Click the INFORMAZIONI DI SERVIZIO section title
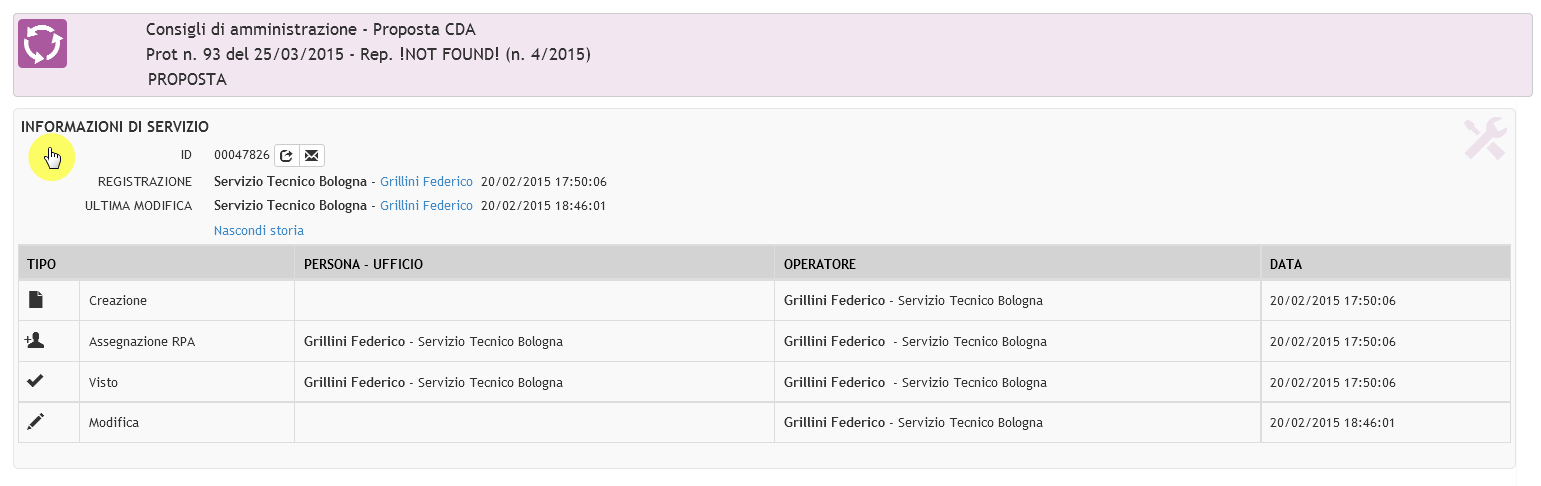Viewport: 1541px width, 486px height. pyautogui.click(x=115, y=127)
